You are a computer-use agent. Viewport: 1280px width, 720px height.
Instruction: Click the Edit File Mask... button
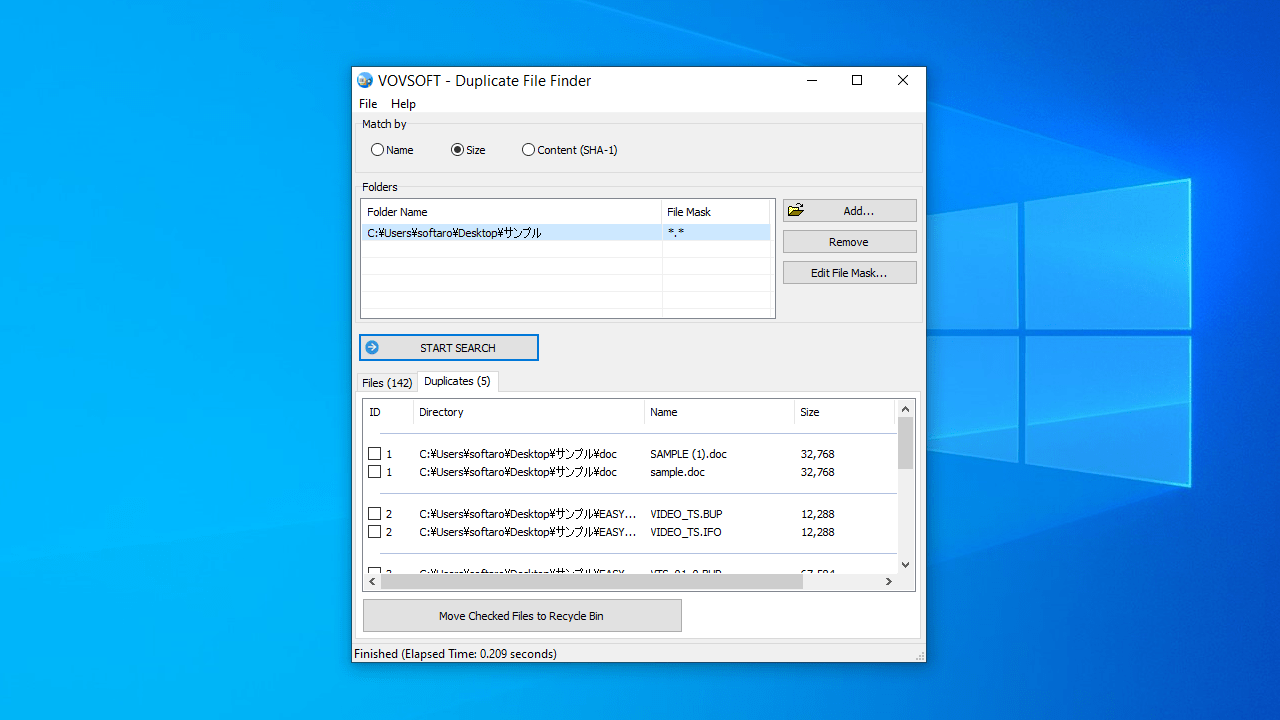click(849, 273)
